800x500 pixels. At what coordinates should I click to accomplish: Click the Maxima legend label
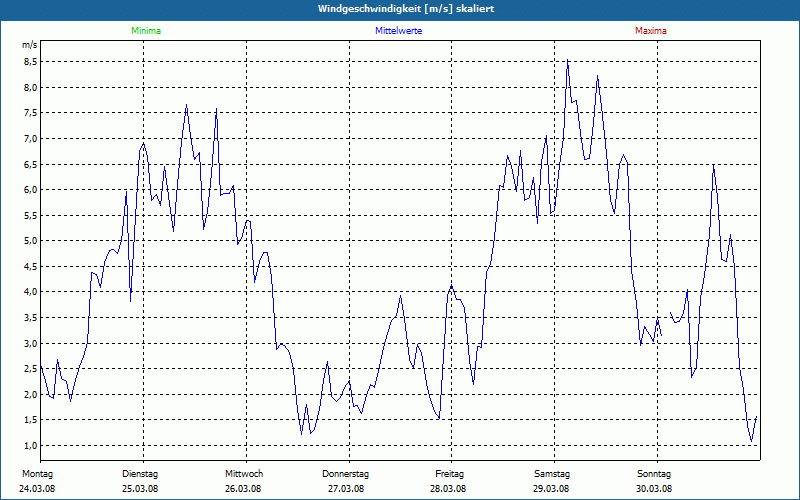[651, 31]
